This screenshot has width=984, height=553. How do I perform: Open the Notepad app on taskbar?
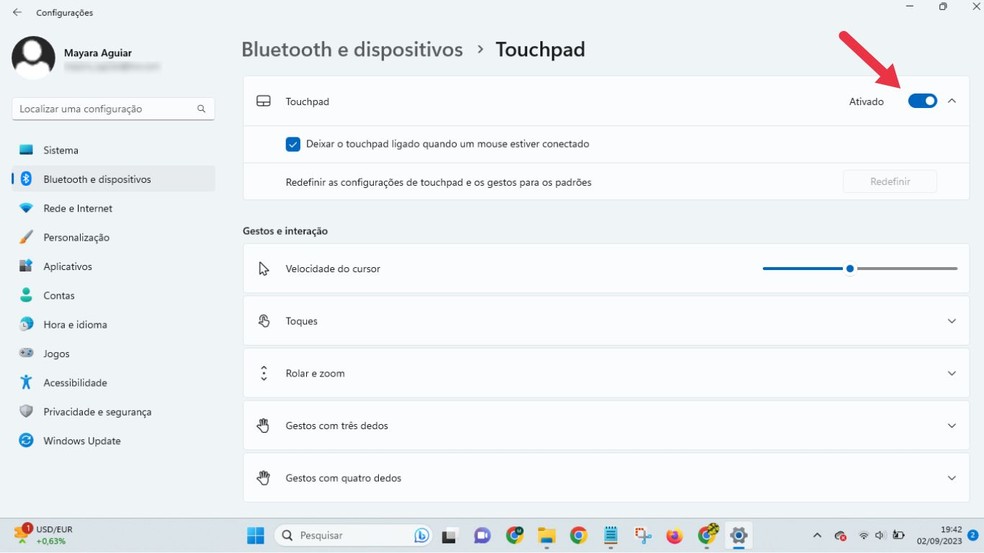point(611,535)
